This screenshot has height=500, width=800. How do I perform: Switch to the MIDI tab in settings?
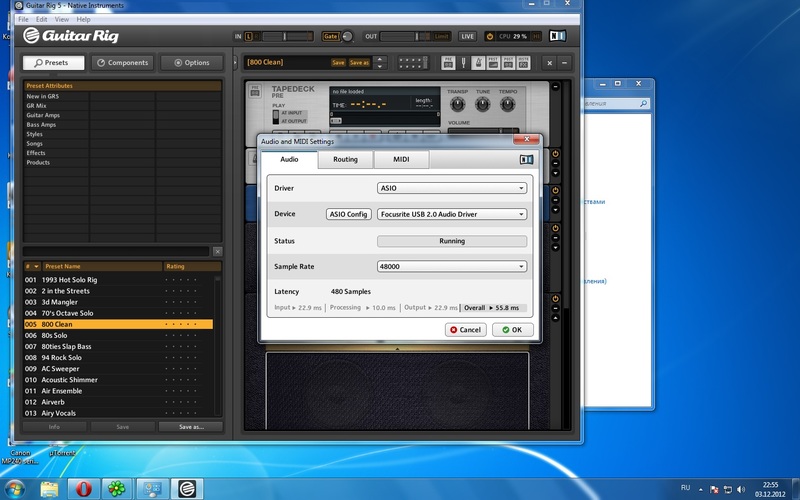coord(401,160)
